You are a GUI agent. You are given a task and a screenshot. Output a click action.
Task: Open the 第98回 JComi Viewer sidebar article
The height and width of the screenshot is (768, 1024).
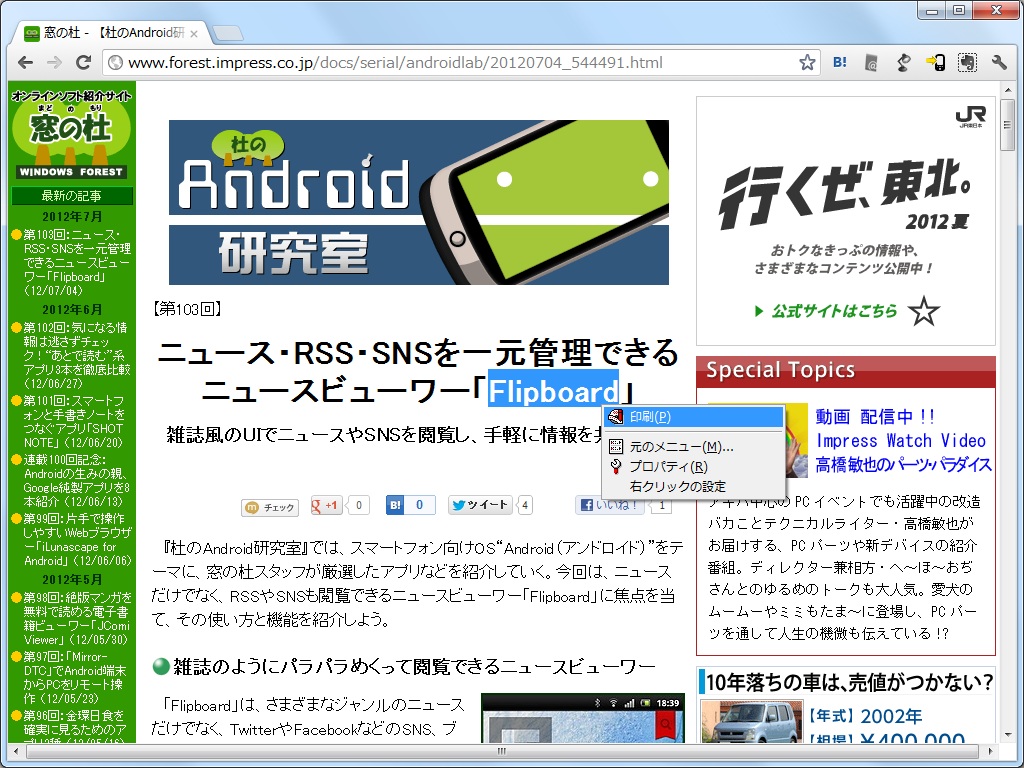point(77,618)
